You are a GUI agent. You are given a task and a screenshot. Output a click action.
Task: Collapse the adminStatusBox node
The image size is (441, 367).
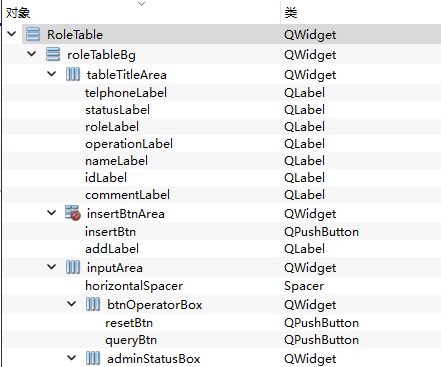tap(72, 358)
